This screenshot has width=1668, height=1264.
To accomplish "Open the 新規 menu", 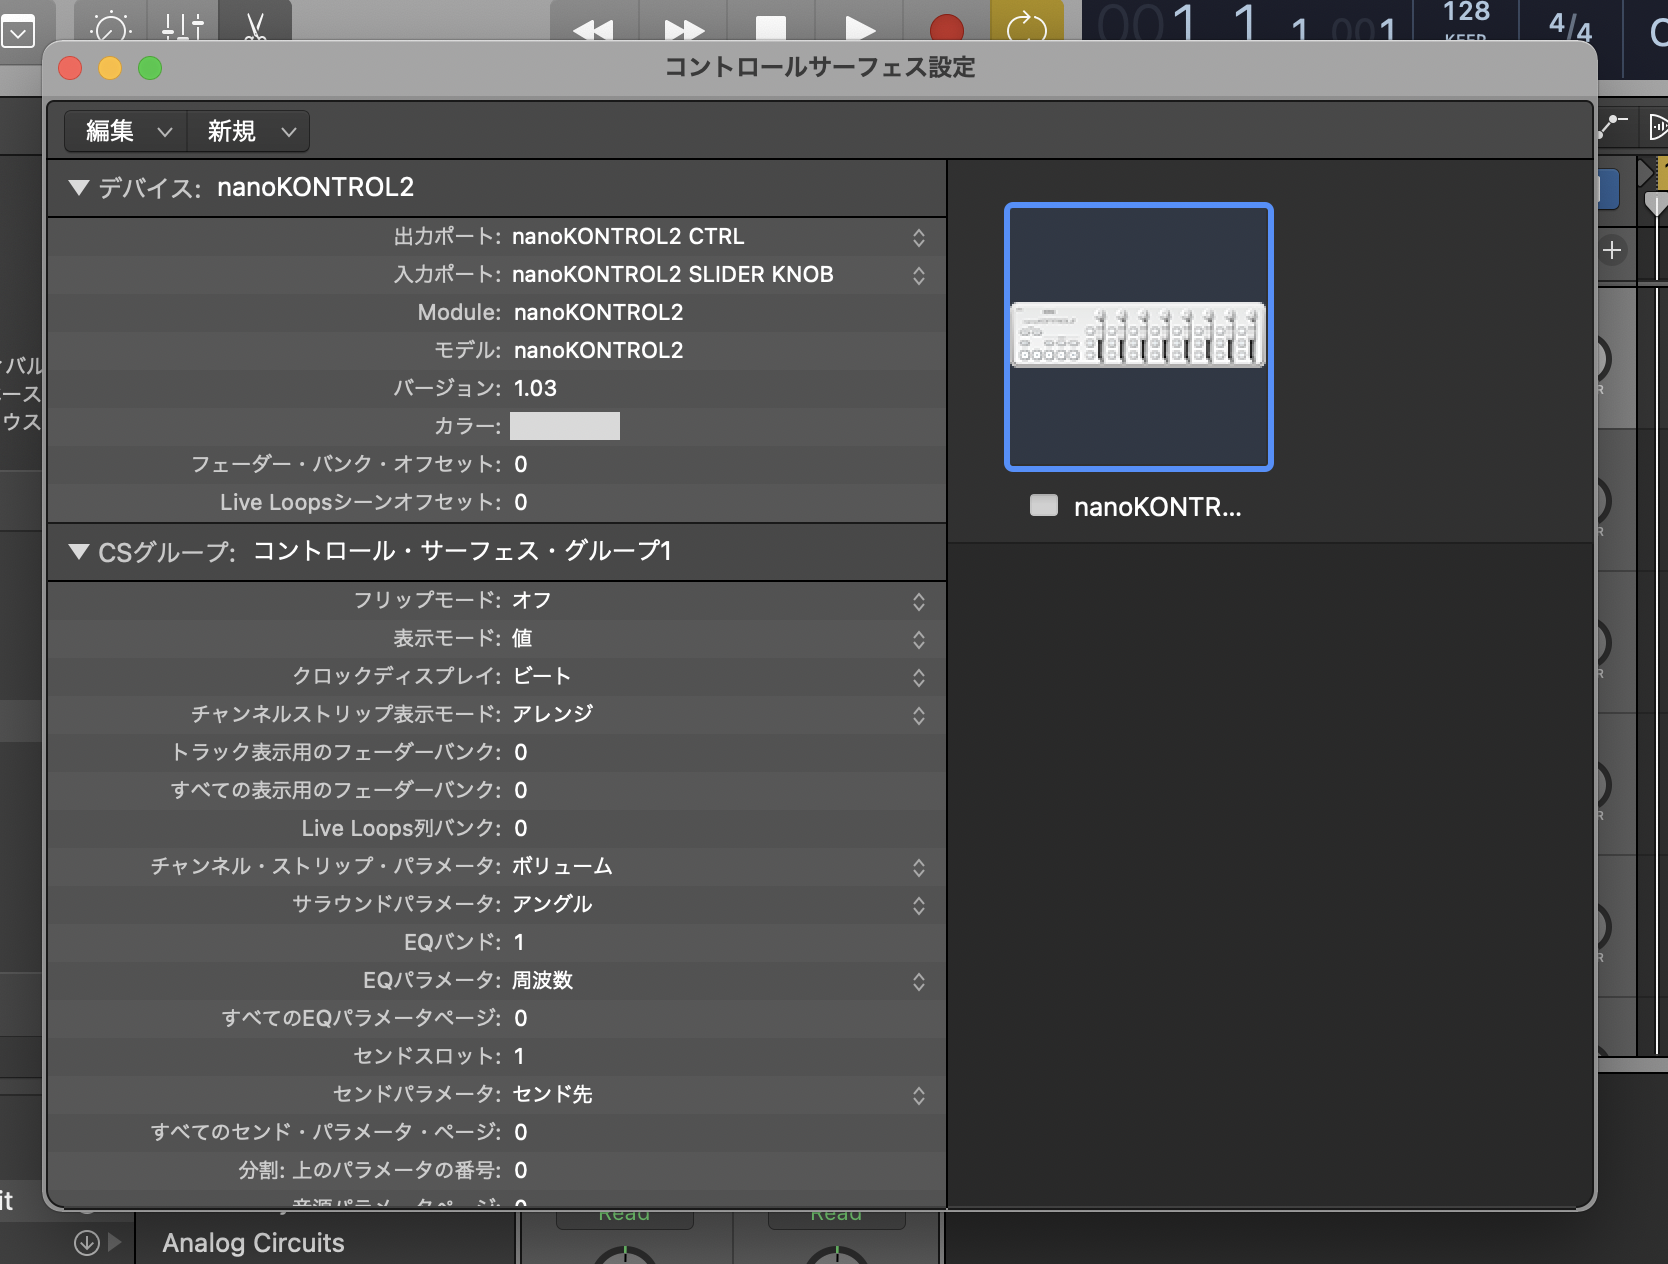I will [249, 131].
